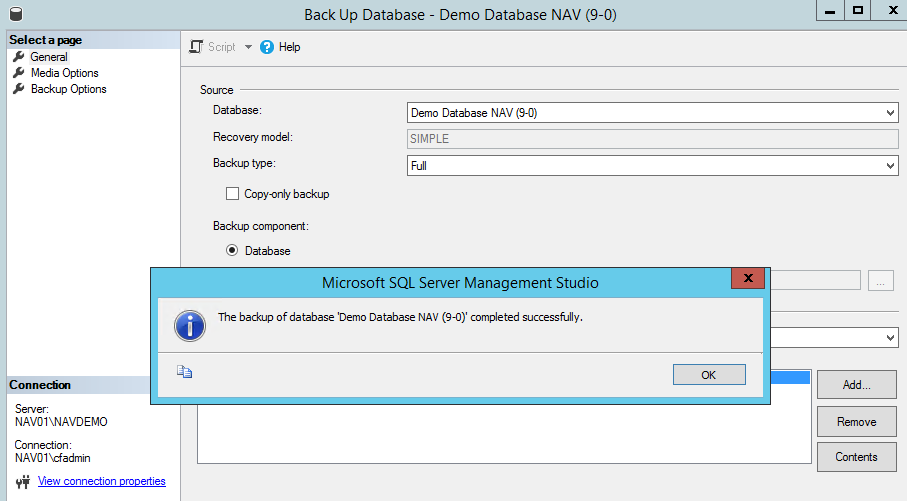The height and width of the screenshot is (501, 907).
Task: Click the Contents button
Action: 857,457
